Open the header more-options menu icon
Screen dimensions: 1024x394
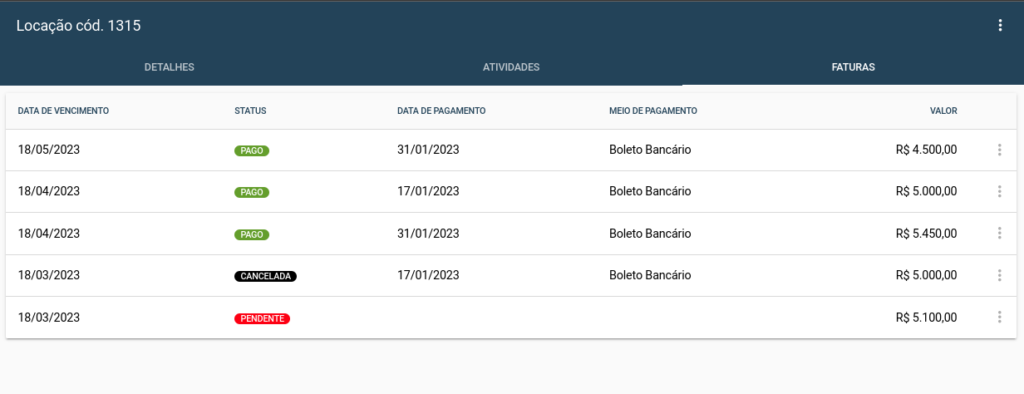click(999, 25)
